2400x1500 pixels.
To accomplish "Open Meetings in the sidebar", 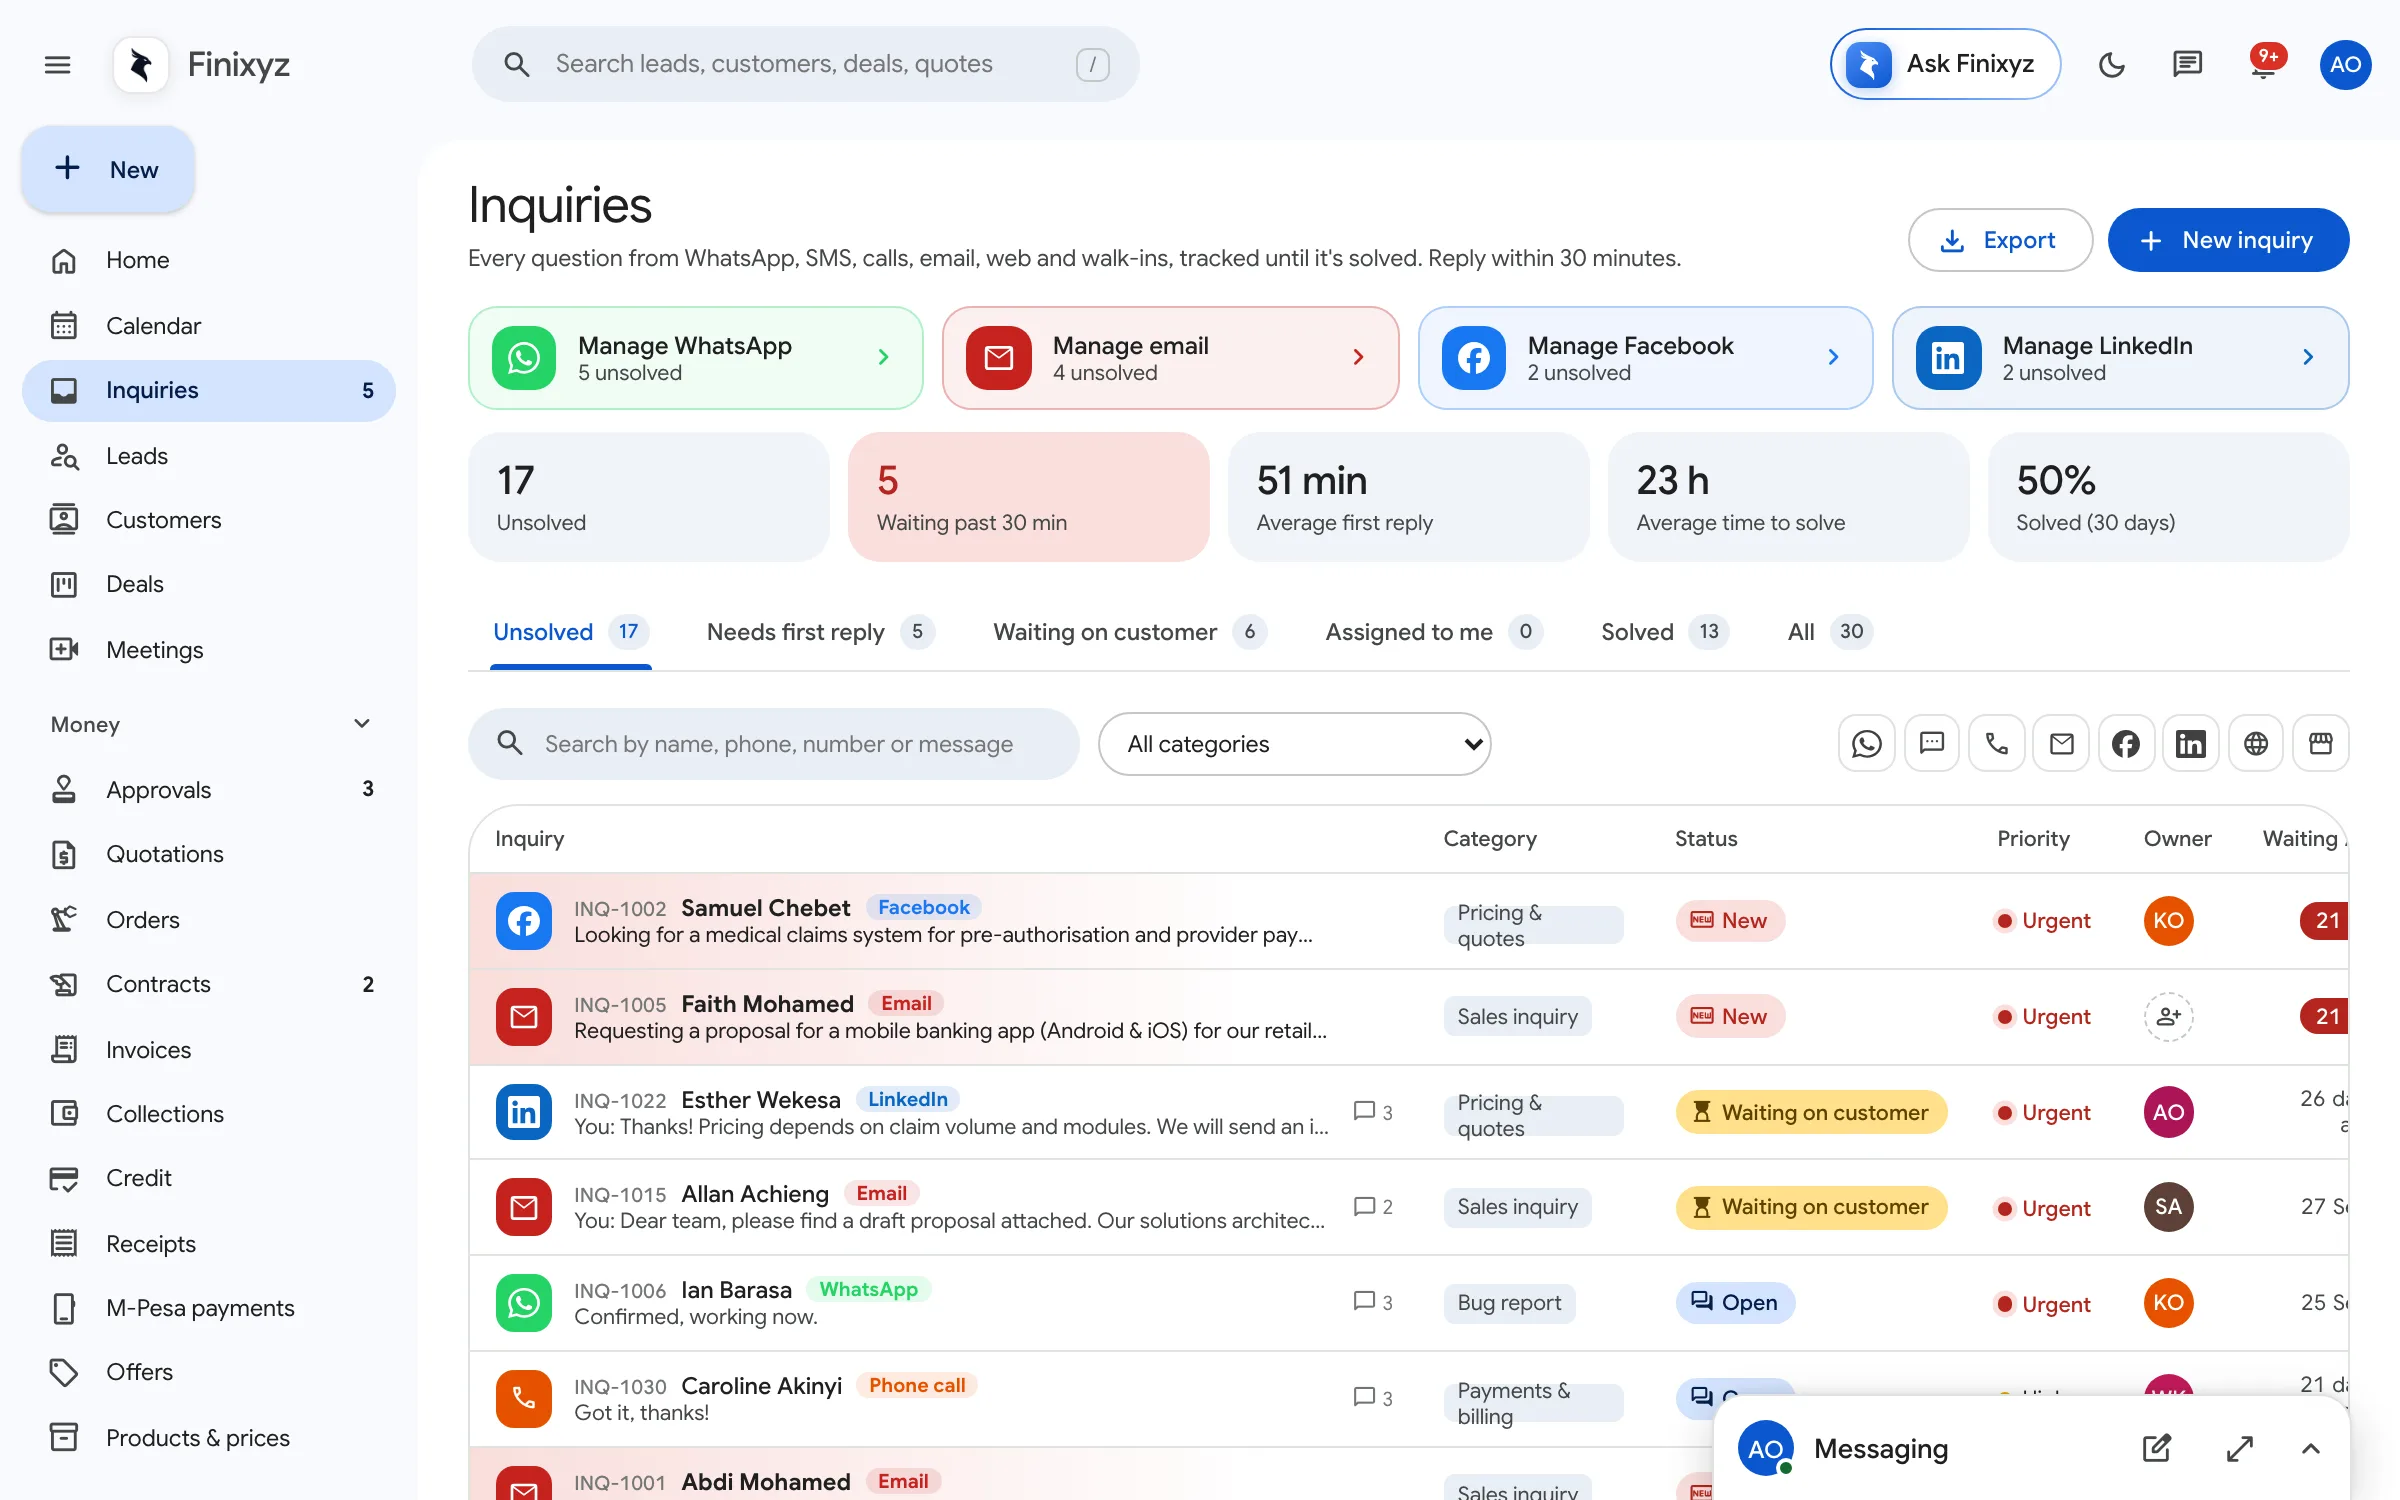I will (x=209, y=650).
